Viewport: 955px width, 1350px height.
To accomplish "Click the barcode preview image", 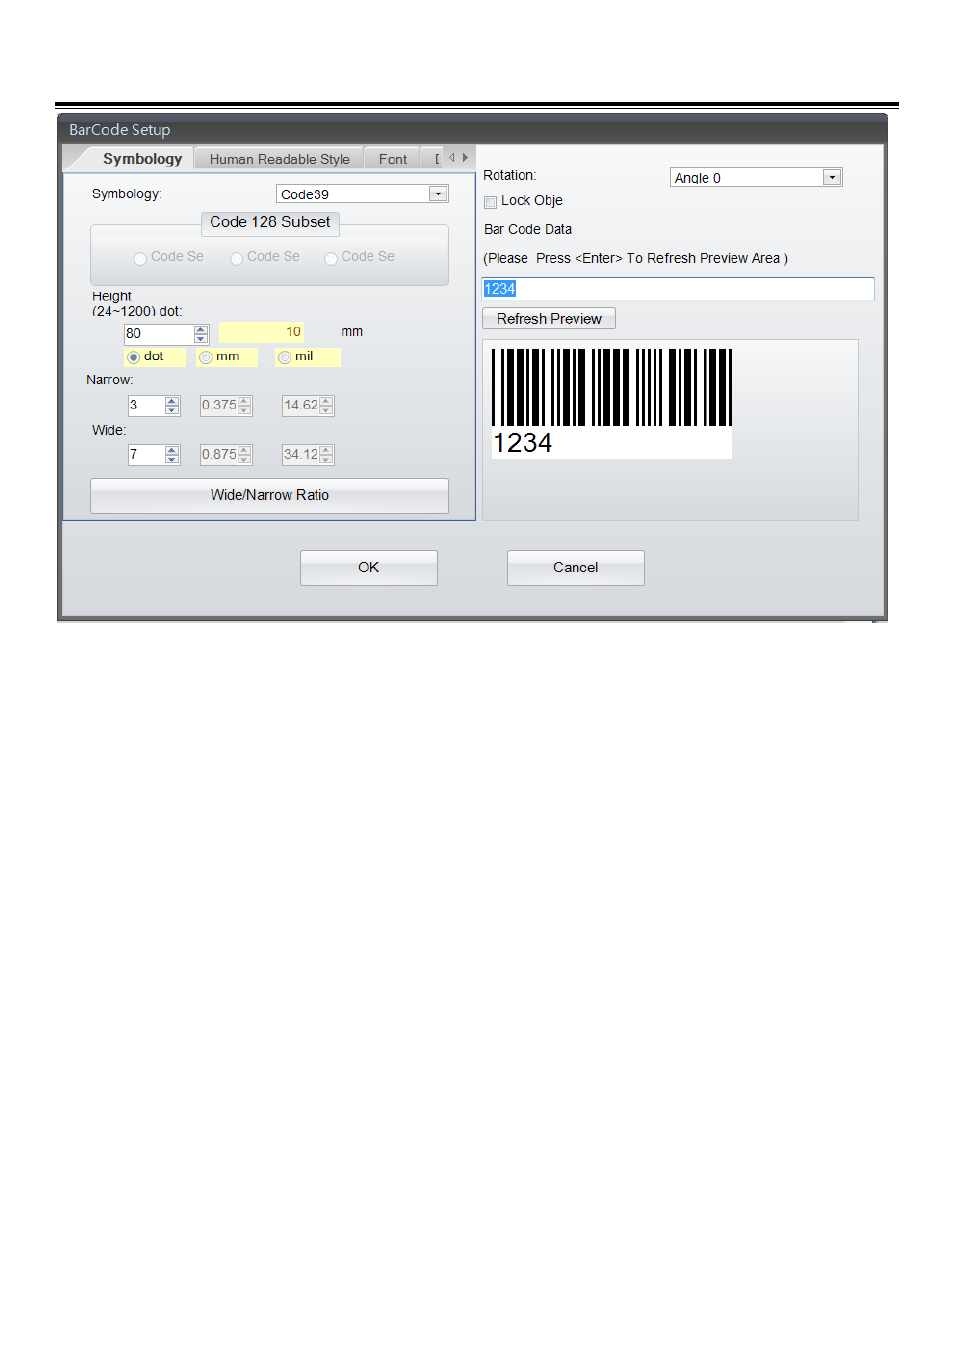I will pyautogui.click(x=611, y=402).
